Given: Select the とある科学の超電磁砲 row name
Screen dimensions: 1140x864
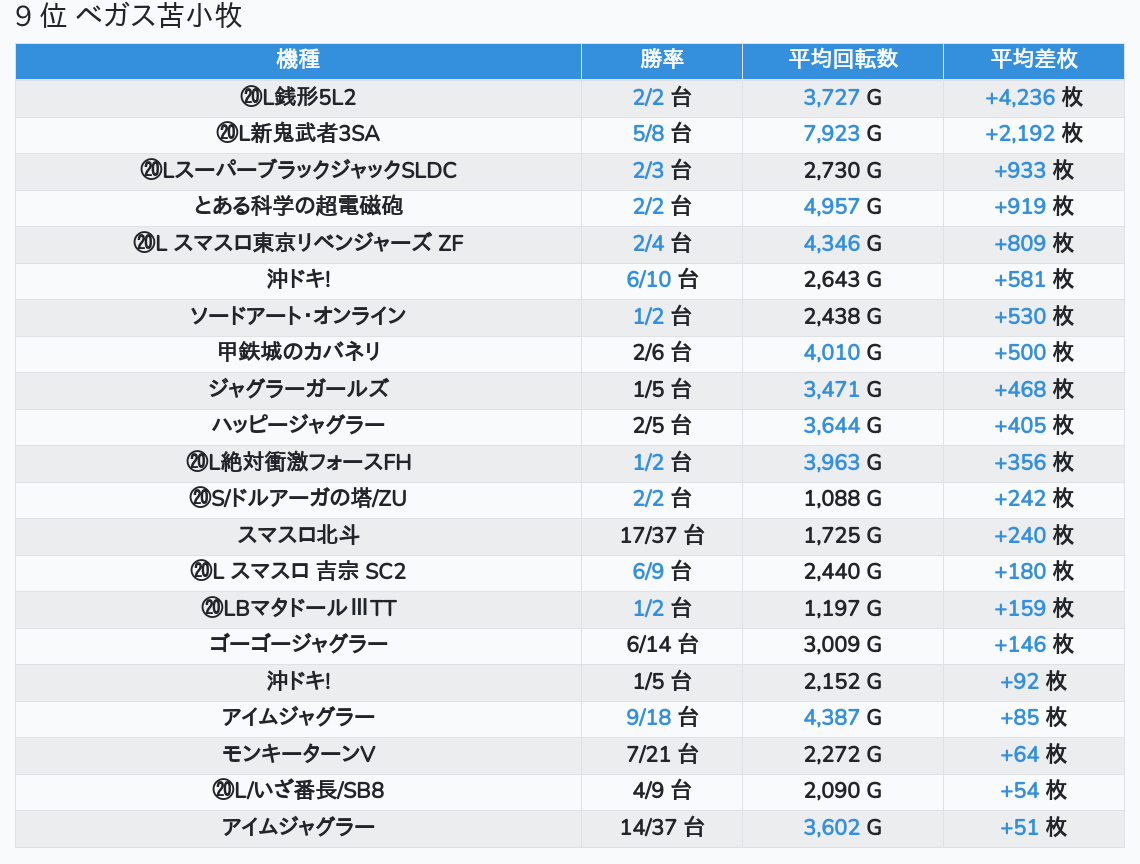Looking at the screenshot, I should click(x=298, y=206).
